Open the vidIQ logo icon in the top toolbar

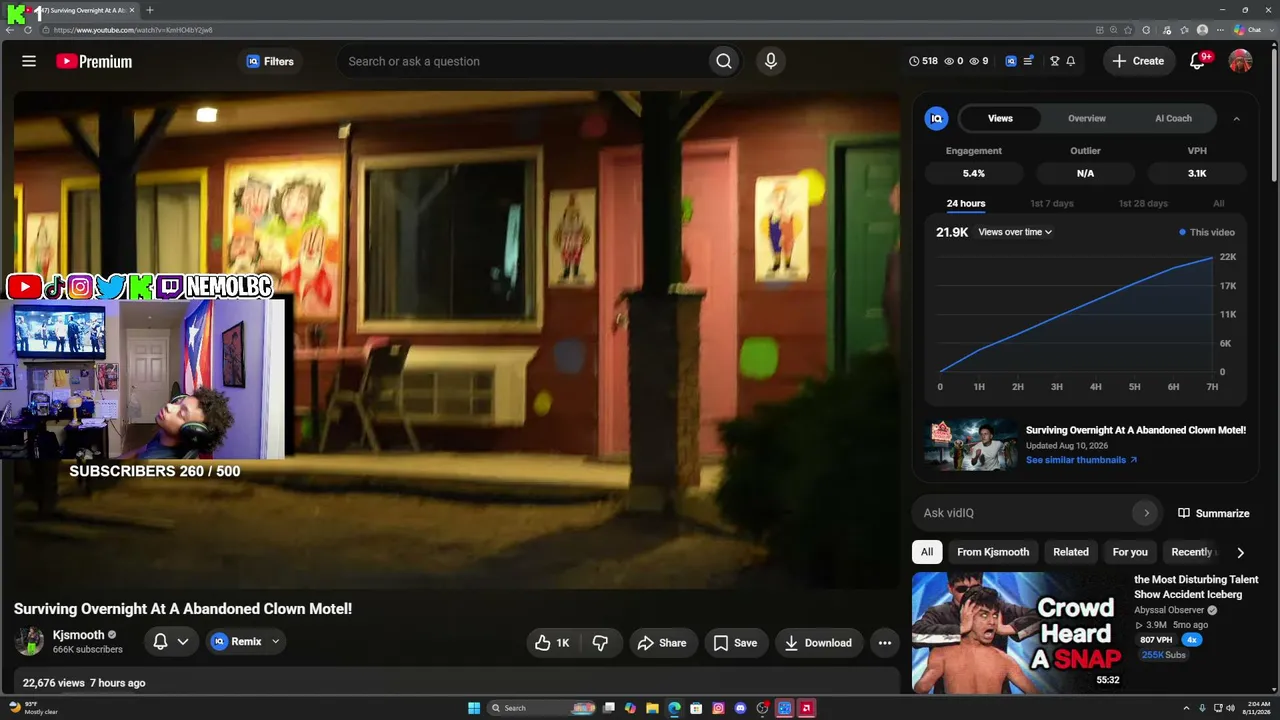1011,61
